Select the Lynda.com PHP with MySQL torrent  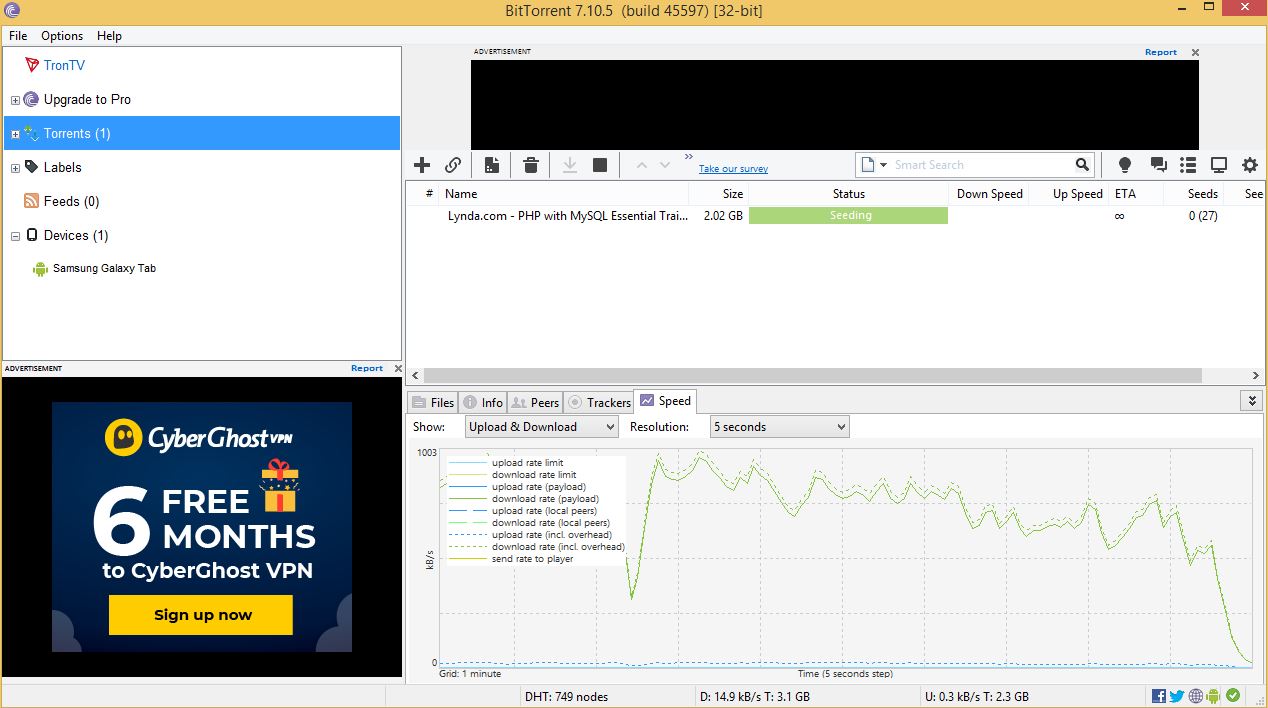click(x=566, y=216)
